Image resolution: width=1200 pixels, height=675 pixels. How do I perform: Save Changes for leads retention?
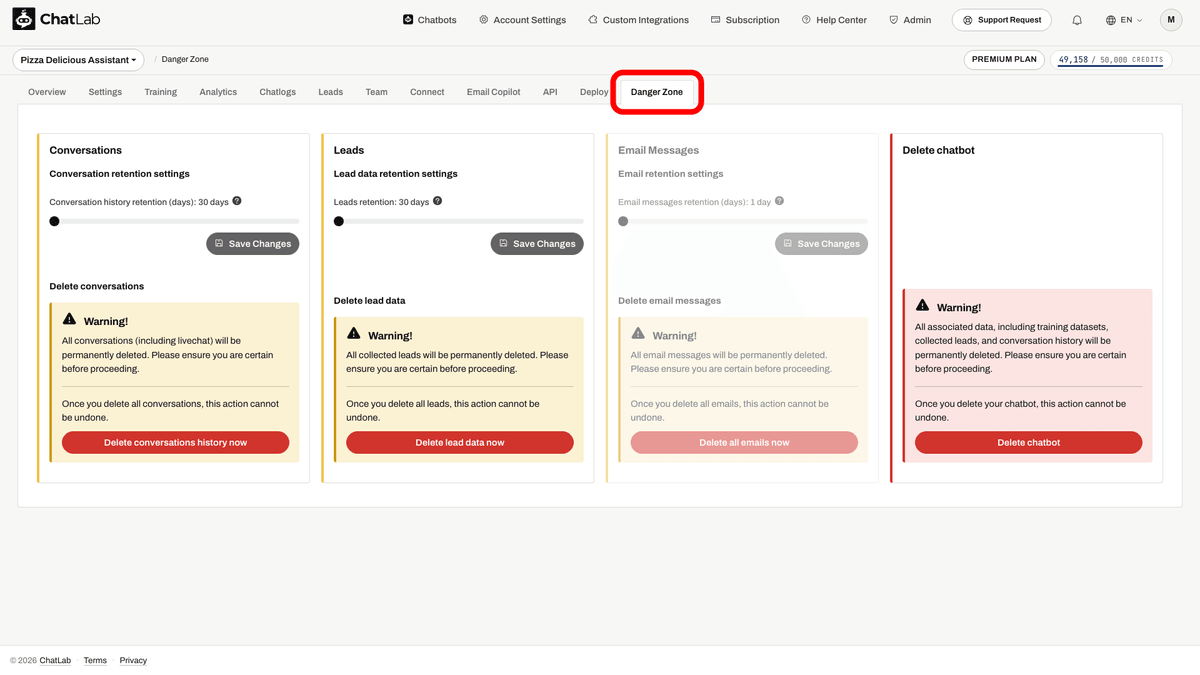pos(537,243)
